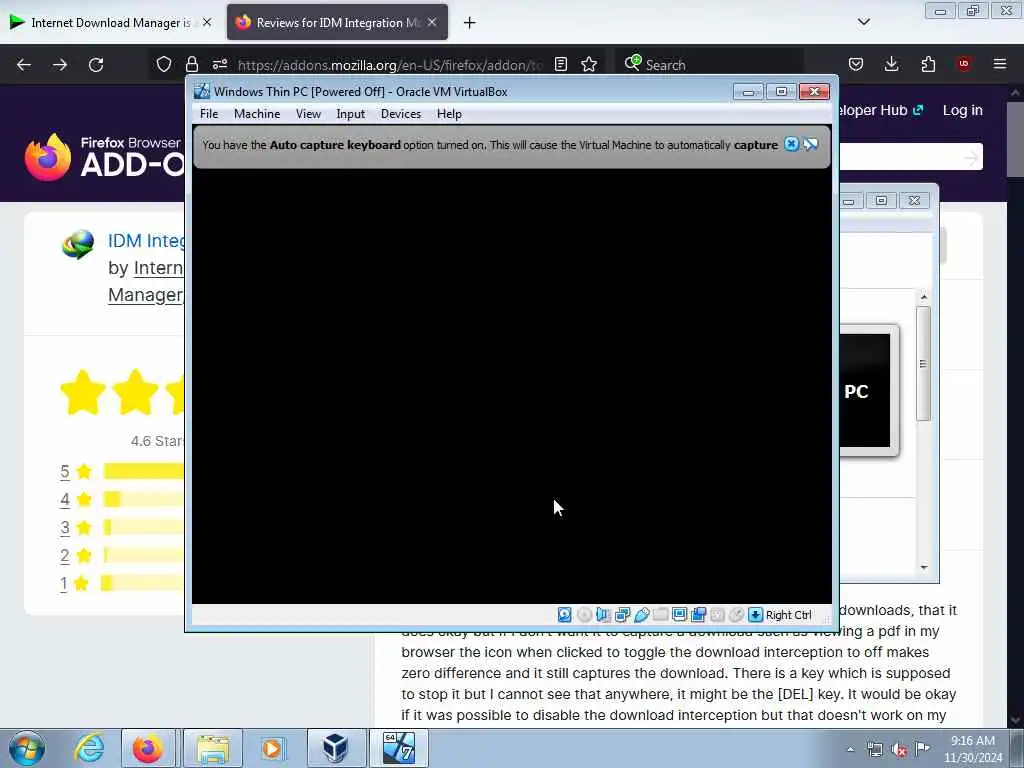
Task: Dismiss the Auto capture keyboard notification
Action: 791,144
